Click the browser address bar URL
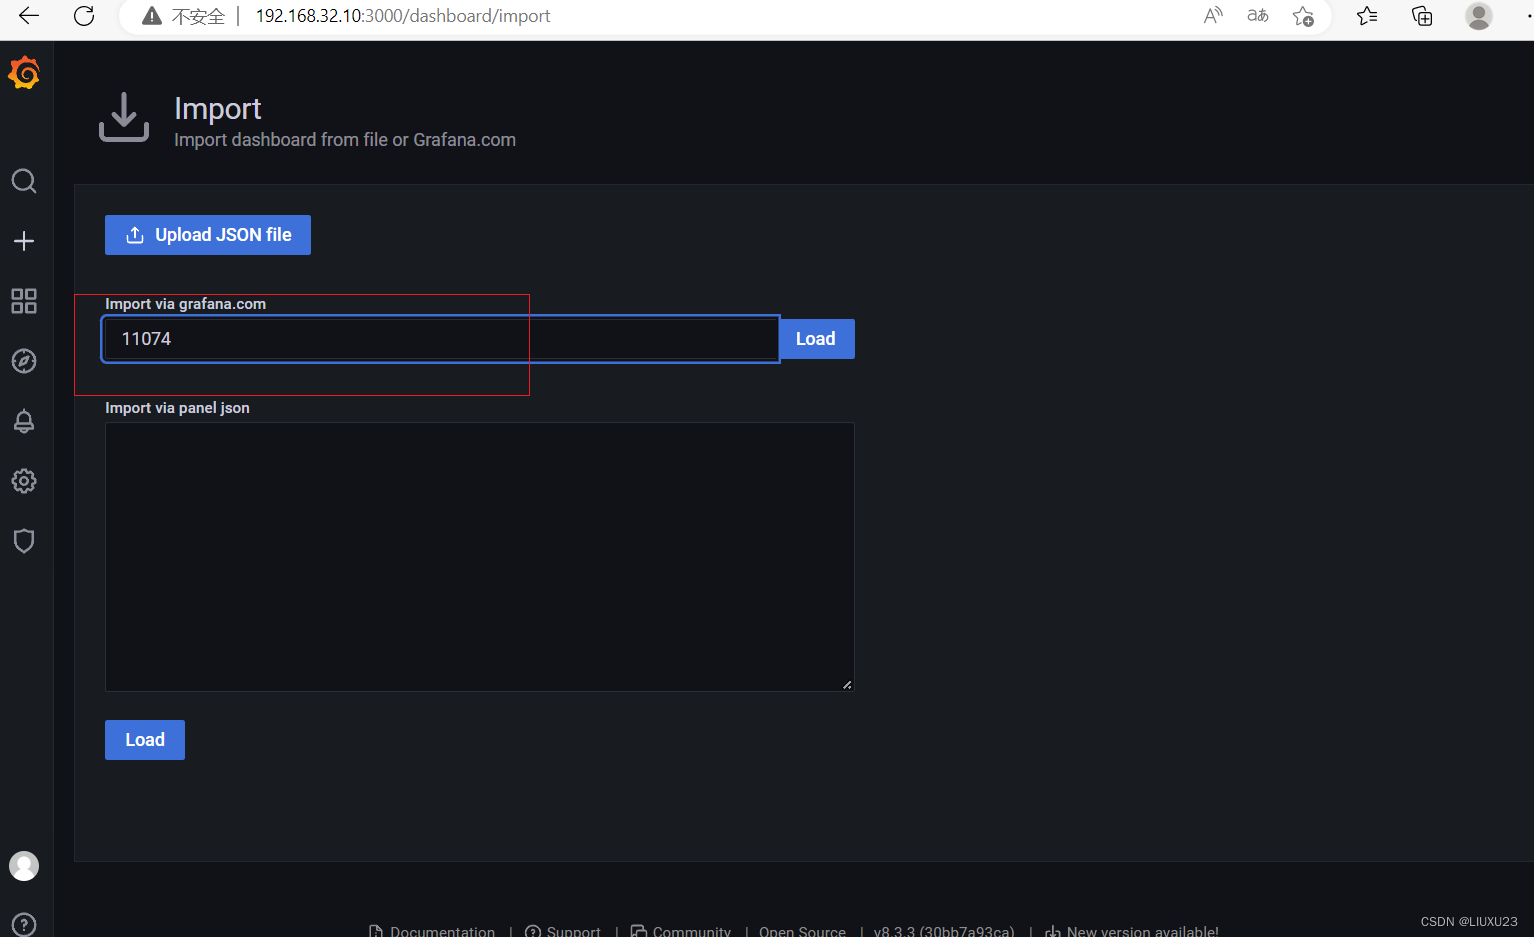The width and height of the screenshot is (1534, 937). [403, 16]
